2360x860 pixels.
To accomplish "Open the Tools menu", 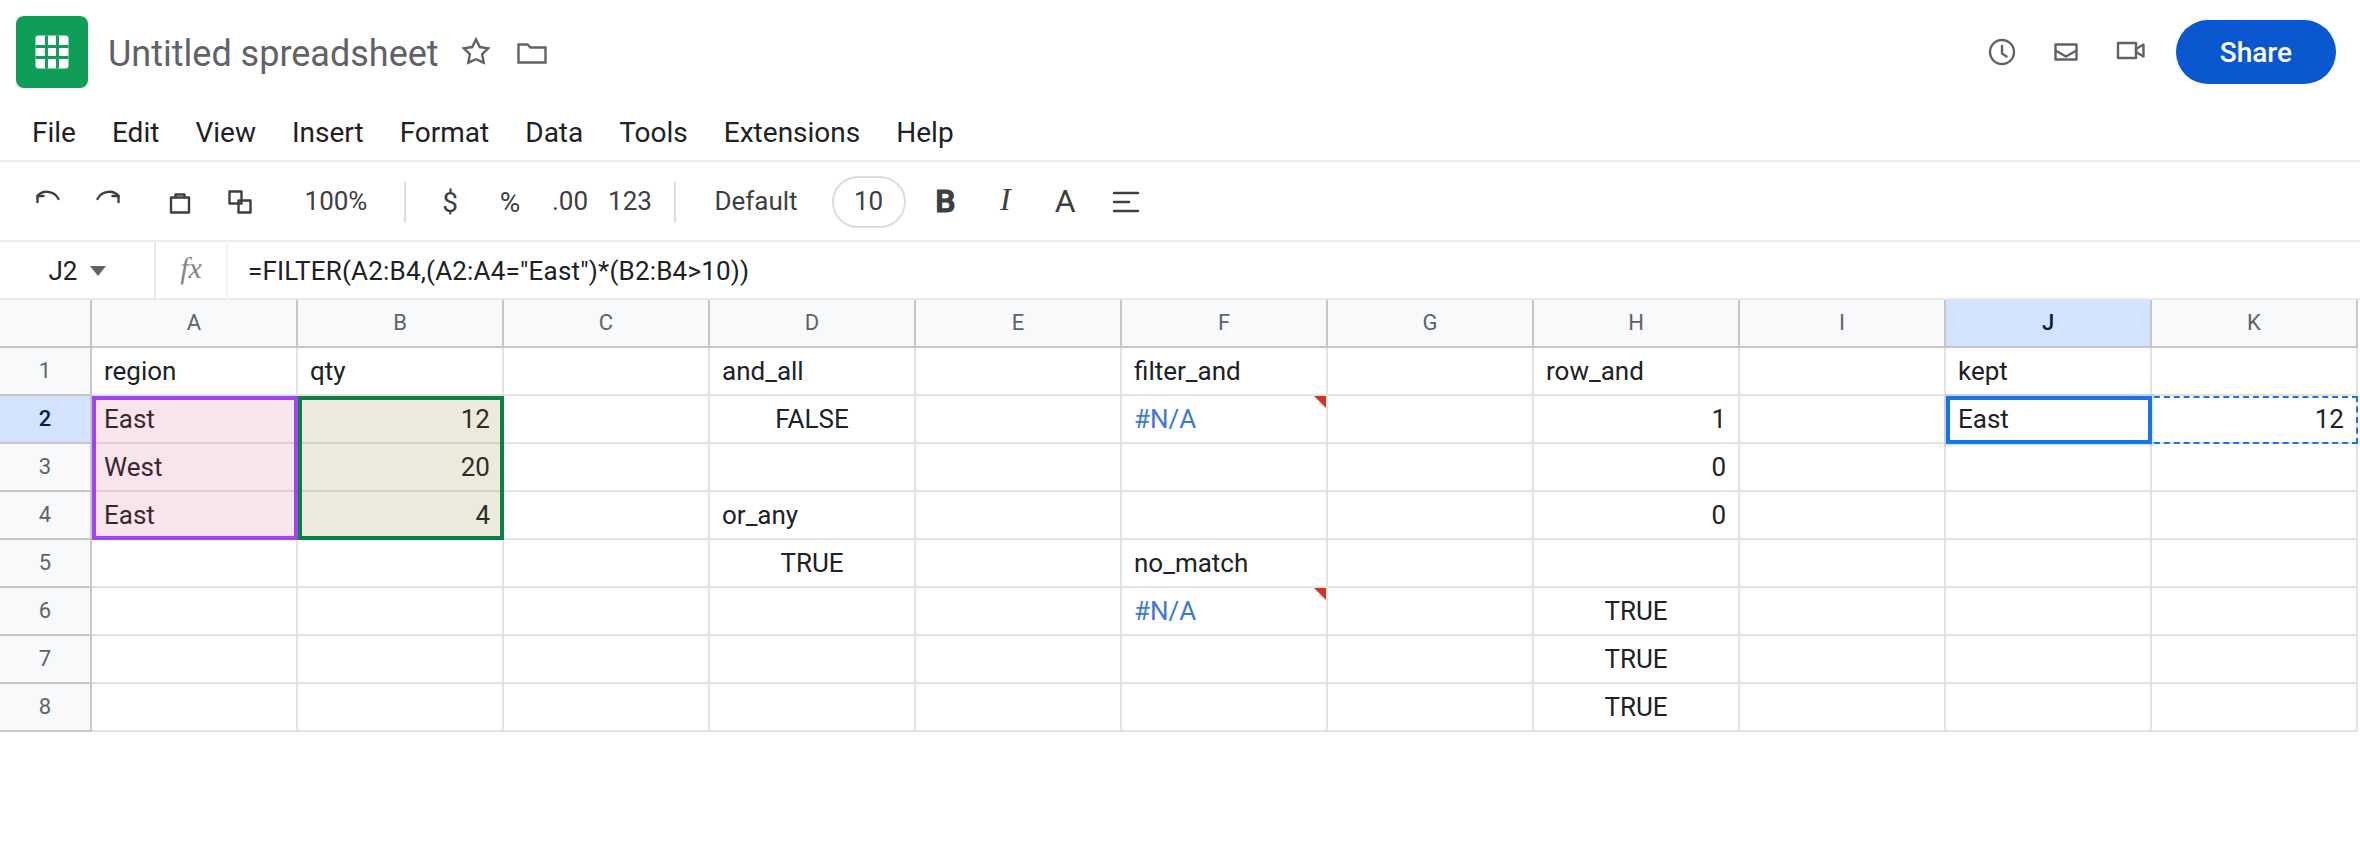I will (x=653, y=132).
